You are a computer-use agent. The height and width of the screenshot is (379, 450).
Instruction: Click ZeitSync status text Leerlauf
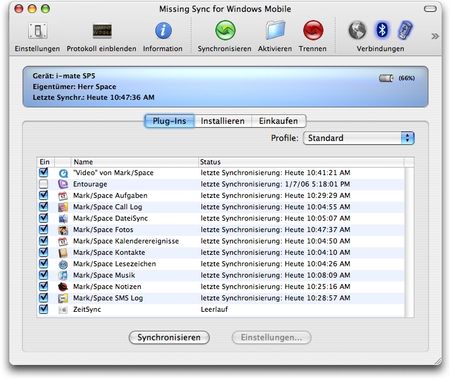[214, 309]
